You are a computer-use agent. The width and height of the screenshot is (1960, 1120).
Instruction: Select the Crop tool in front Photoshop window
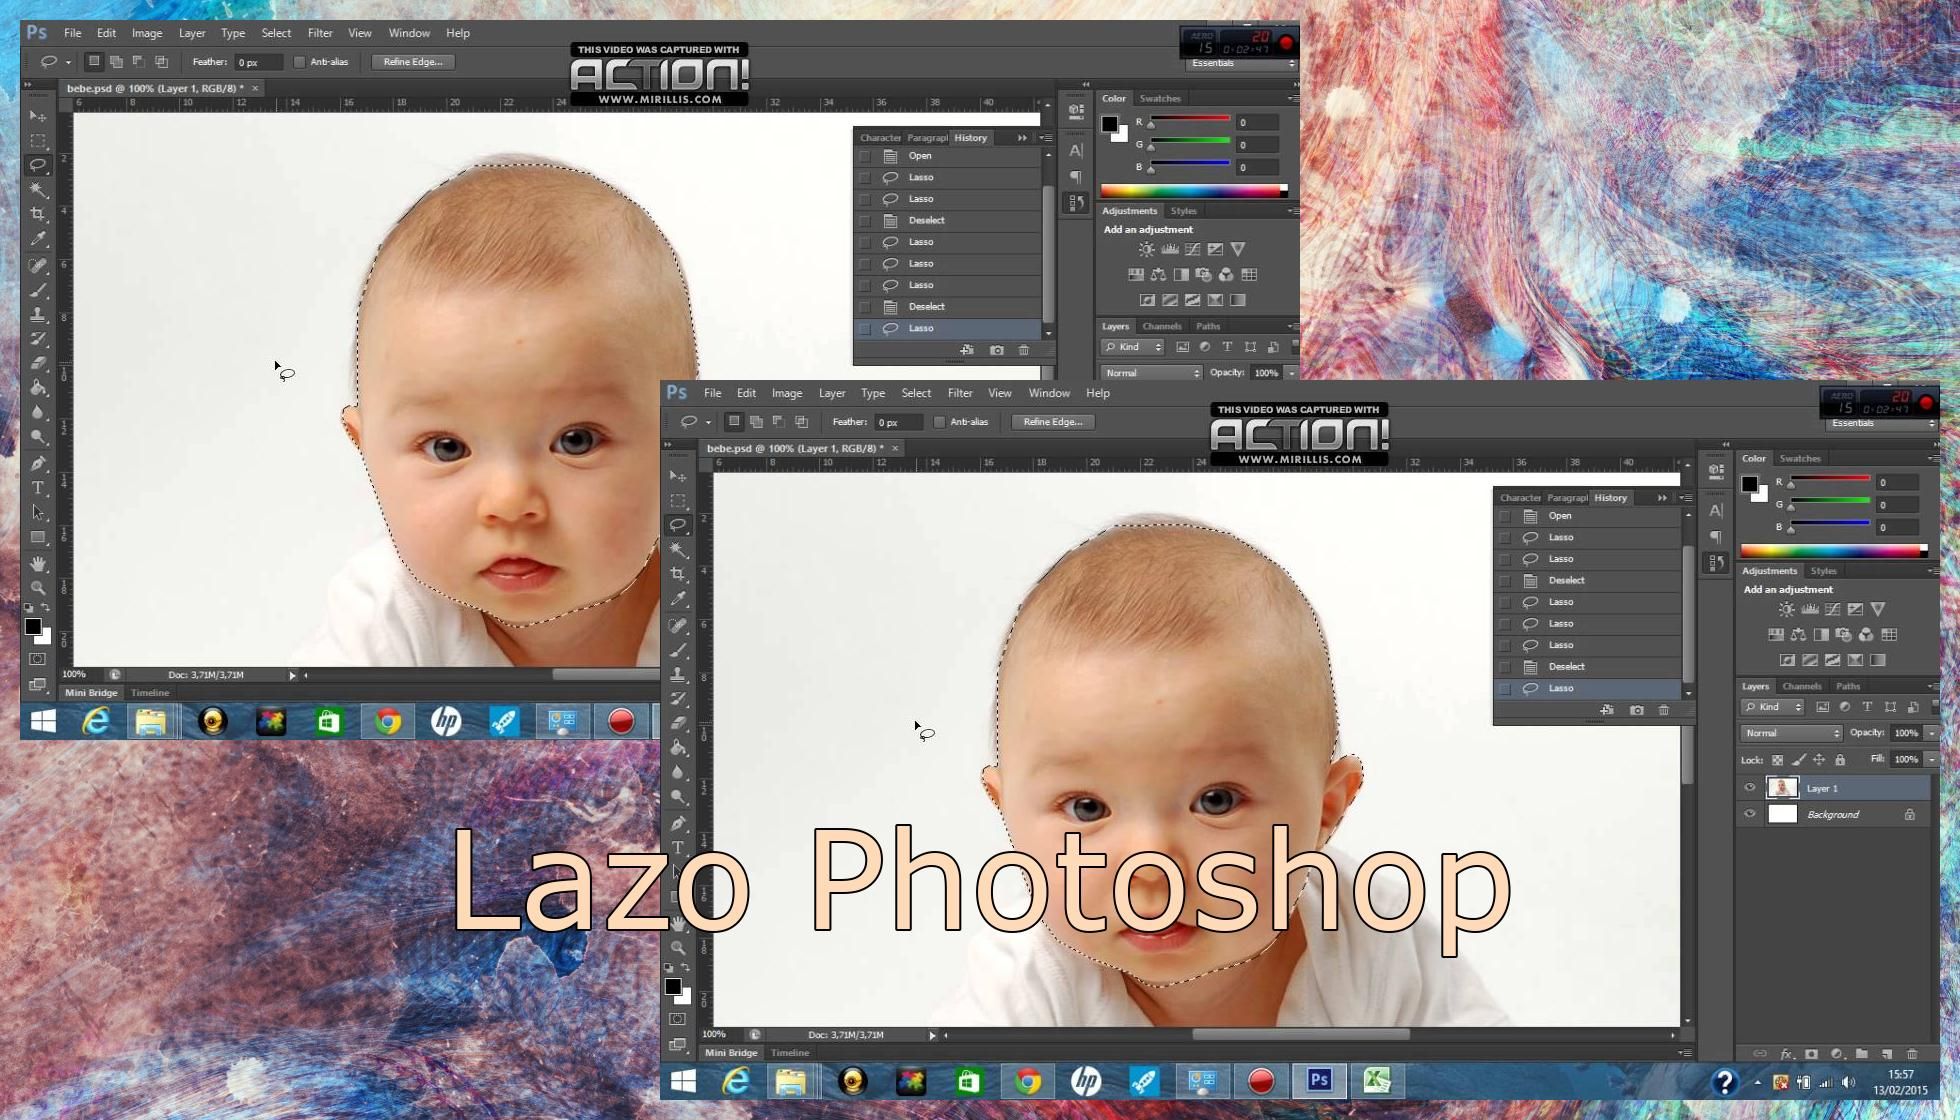pyautogui.click(x=678, y=574)
